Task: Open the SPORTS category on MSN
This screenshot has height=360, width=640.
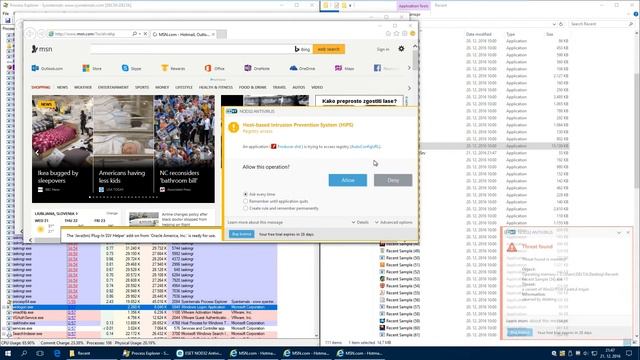Action: [142, 87]
